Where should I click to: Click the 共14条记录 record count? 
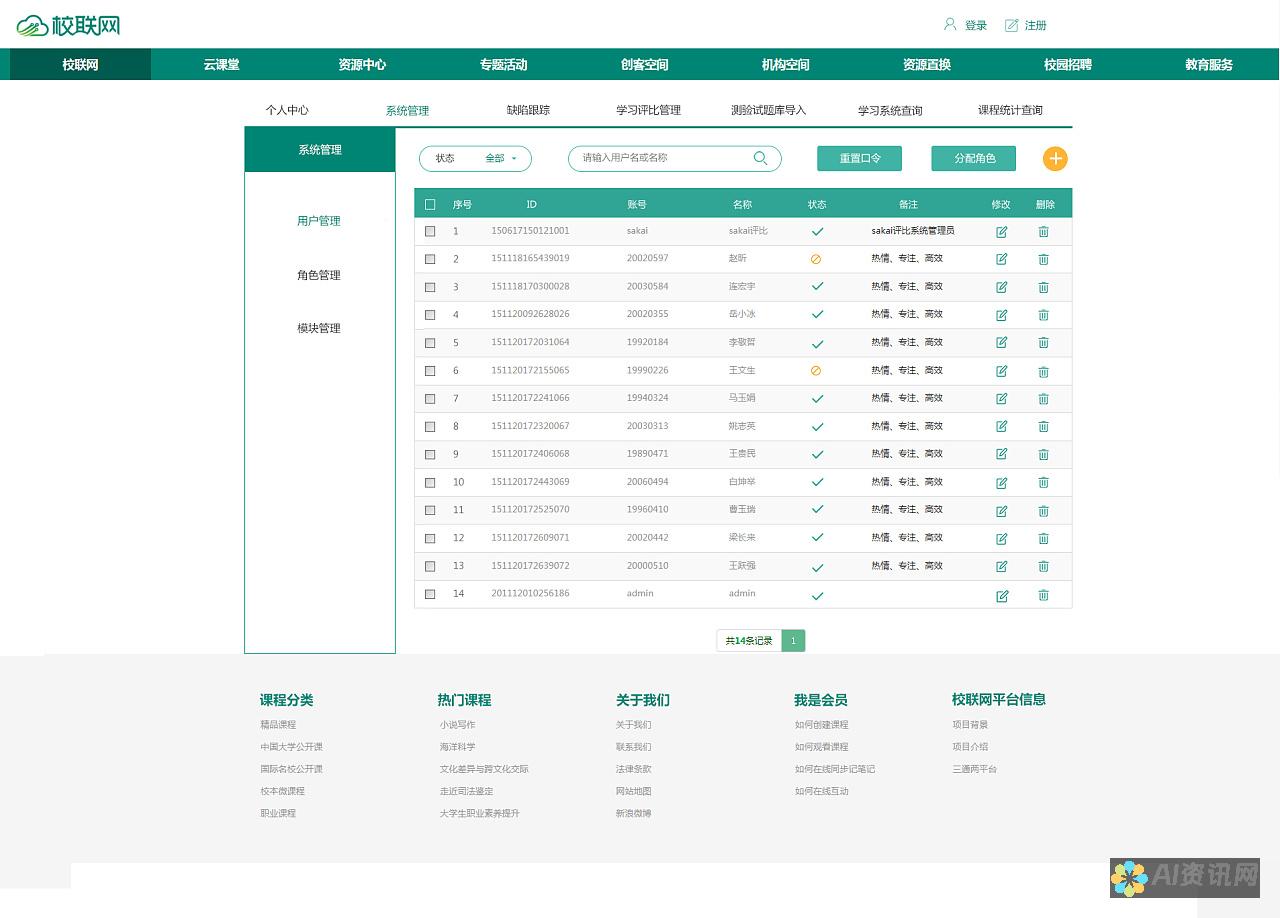point(749,641)
